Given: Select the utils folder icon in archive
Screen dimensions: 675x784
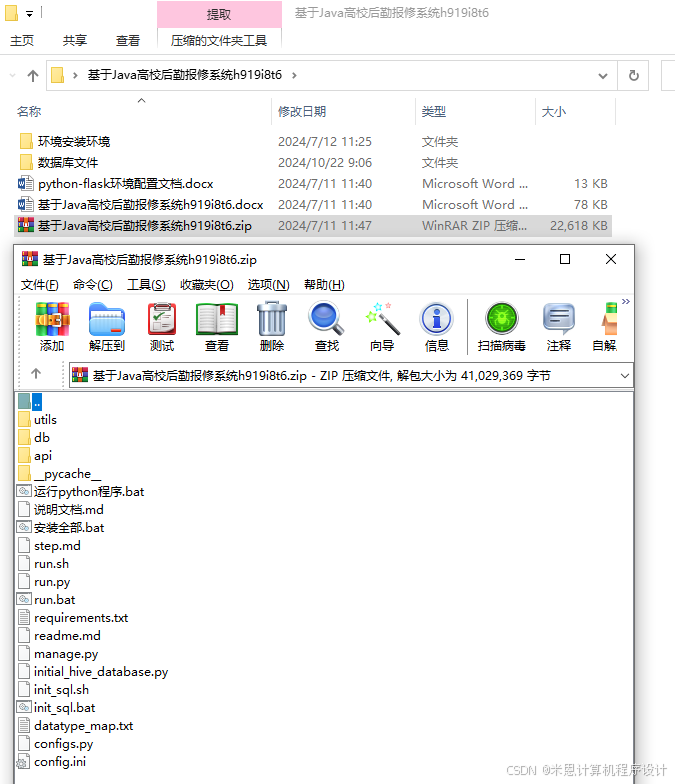Looking at the screenshot, I should (x=24, y=420).
